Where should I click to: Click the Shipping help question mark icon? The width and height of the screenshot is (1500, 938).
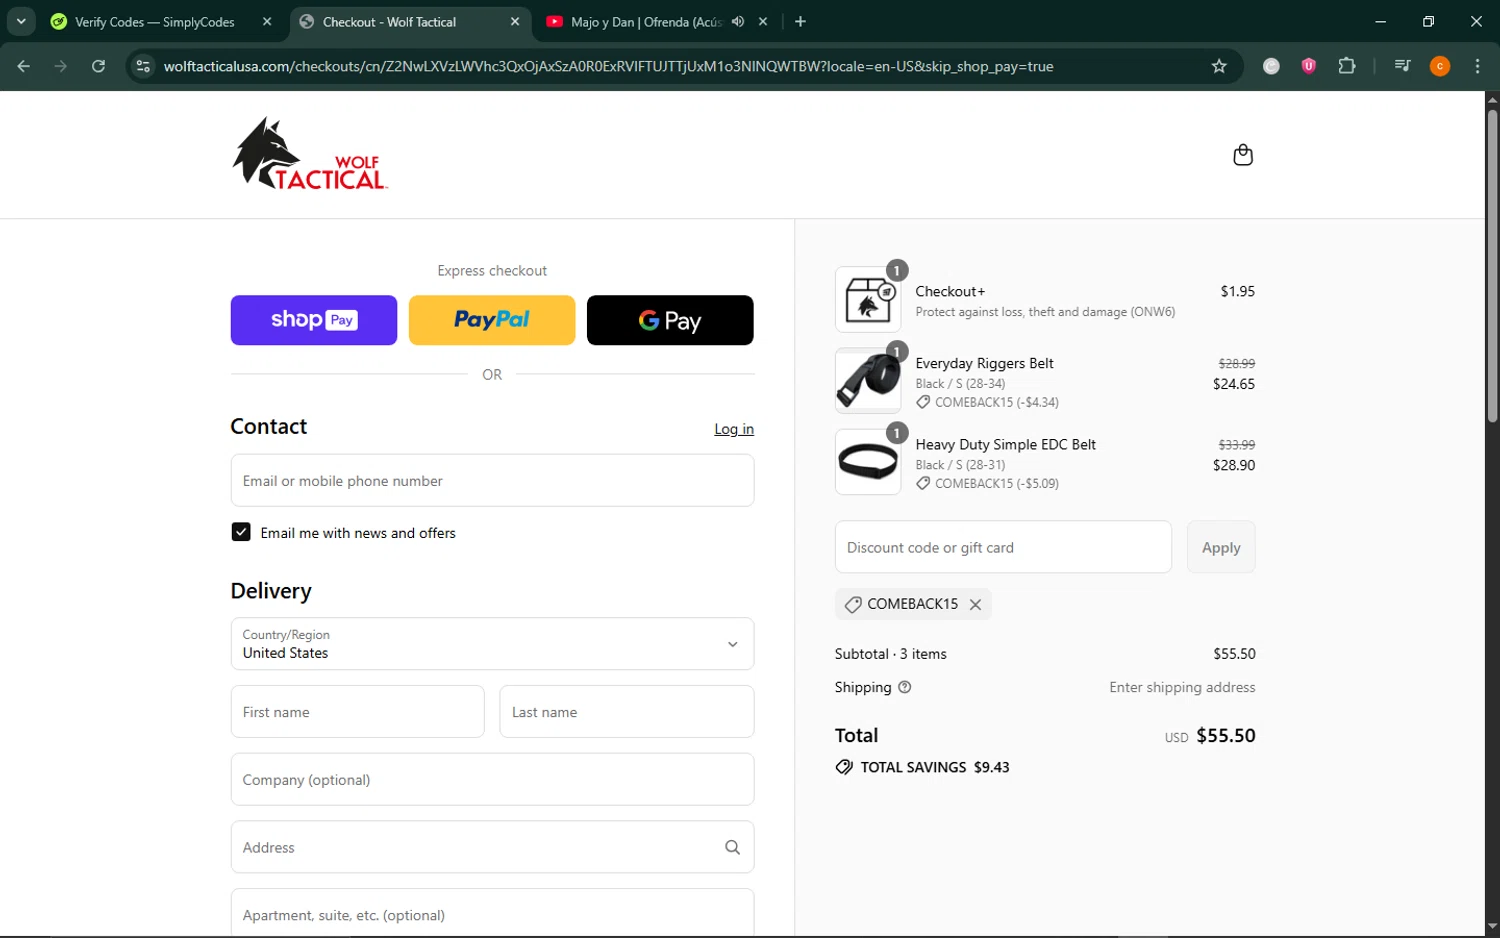(905, 687)
